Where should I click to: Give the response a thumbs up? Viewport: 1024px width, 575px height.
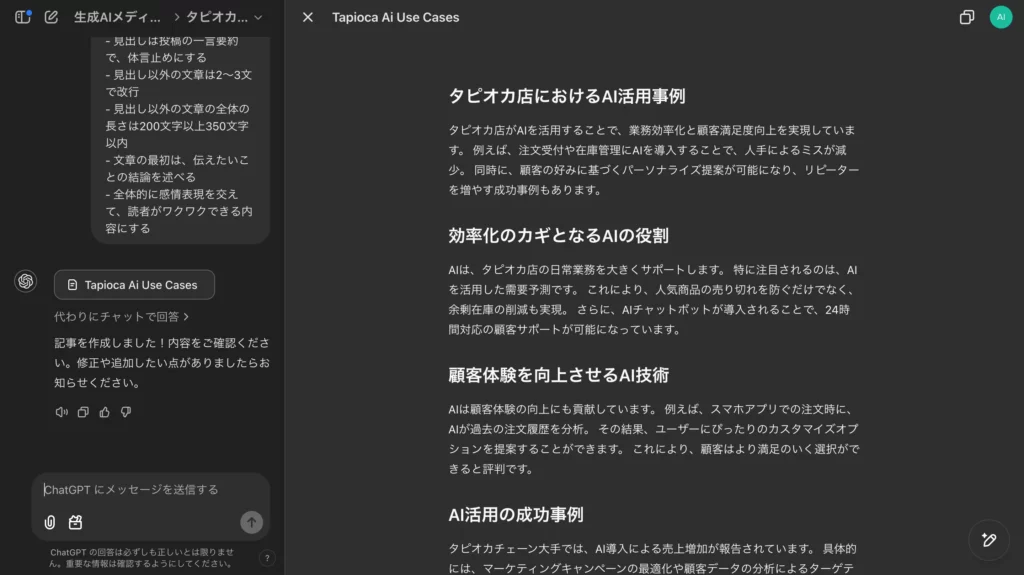(x=105, y=412)
